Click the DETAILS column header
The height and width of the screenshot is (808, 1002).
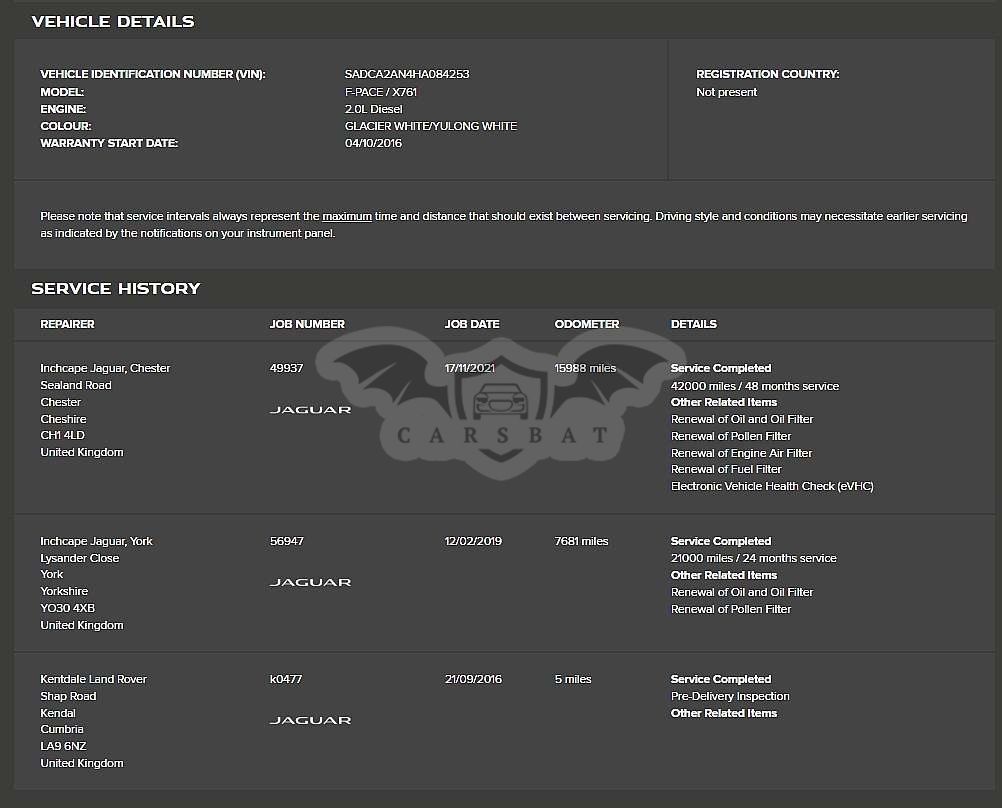pyautogui.click(x=694, y=324)
